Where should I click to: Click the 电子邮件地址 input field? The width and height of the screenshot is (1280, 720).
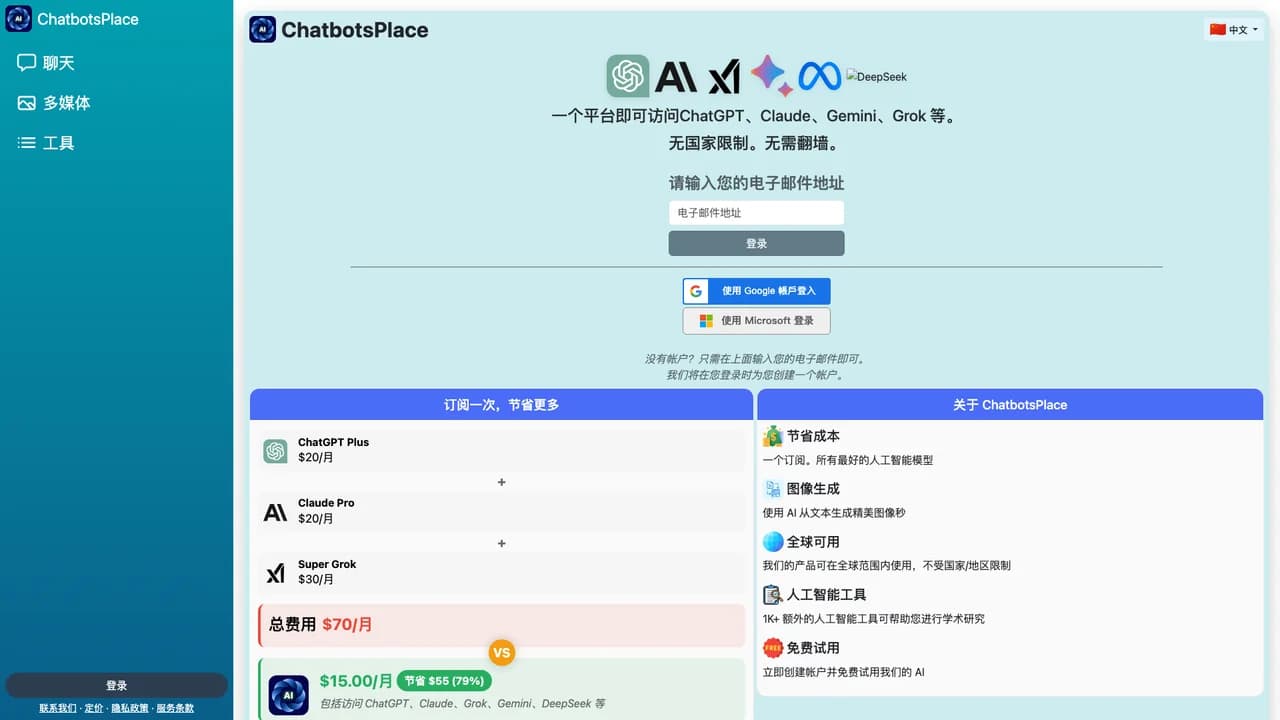pyautogui.click(x=756, y=213)
